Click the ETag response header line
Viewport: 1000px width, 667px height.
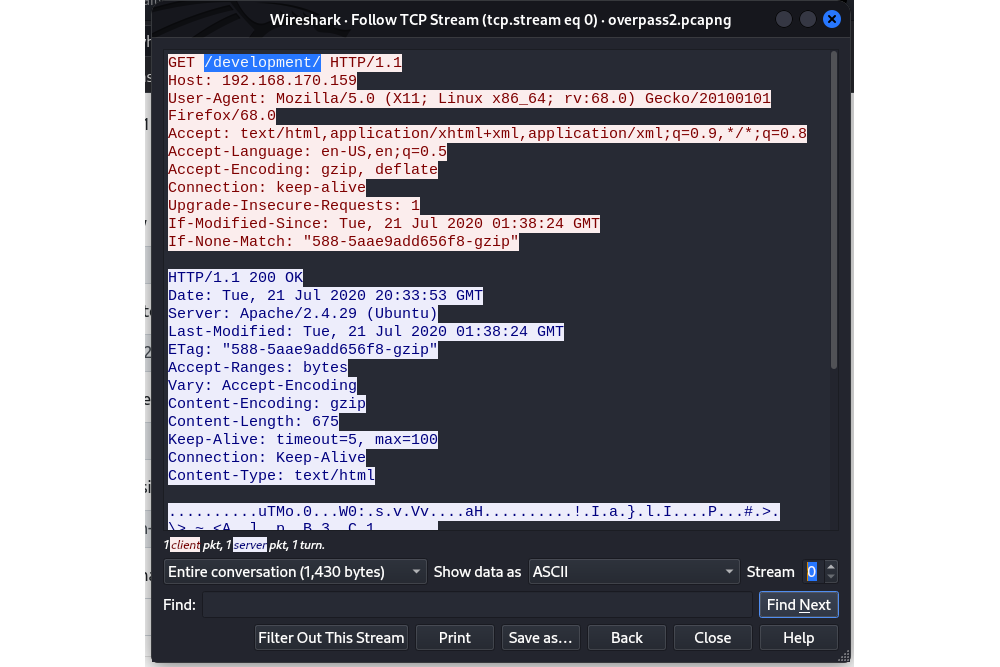[303, 349]
